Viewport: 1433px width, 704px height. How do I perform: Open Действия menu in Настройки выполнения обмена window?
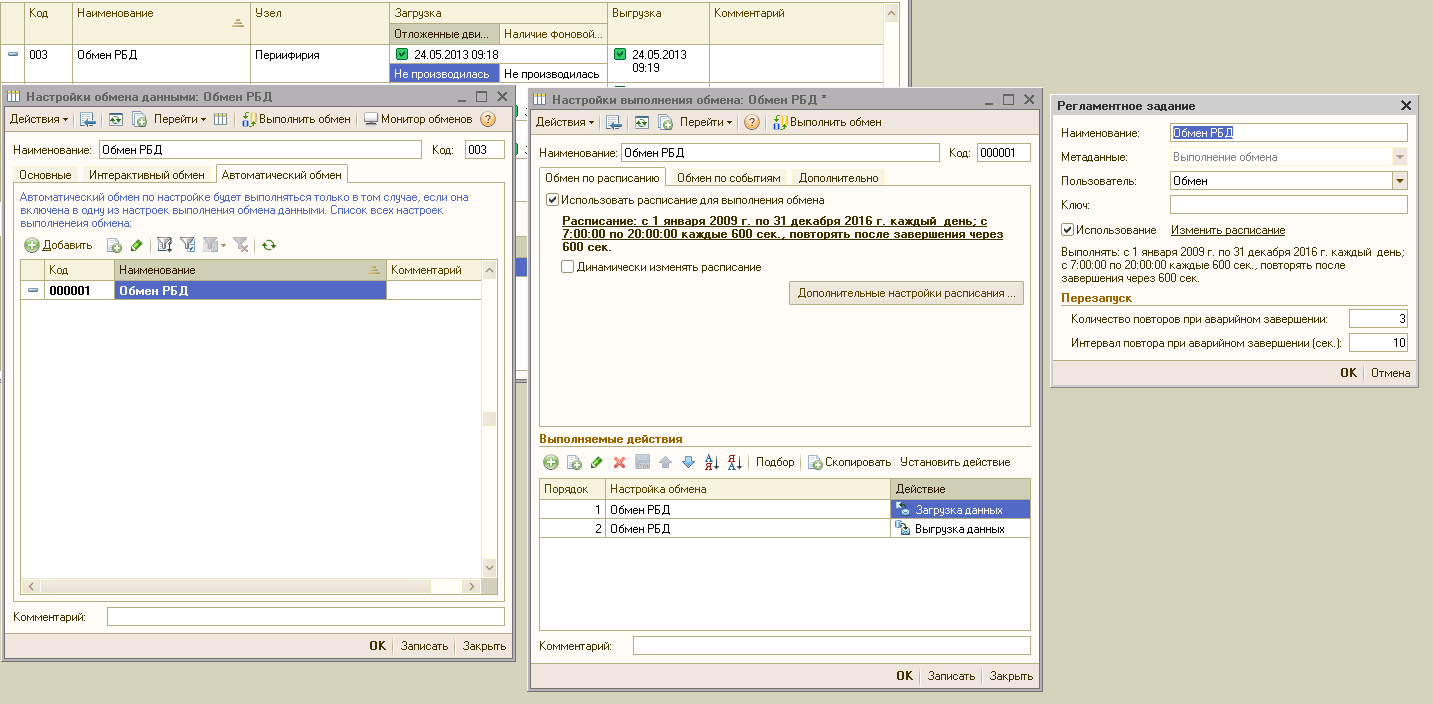(x=565, y=122)
